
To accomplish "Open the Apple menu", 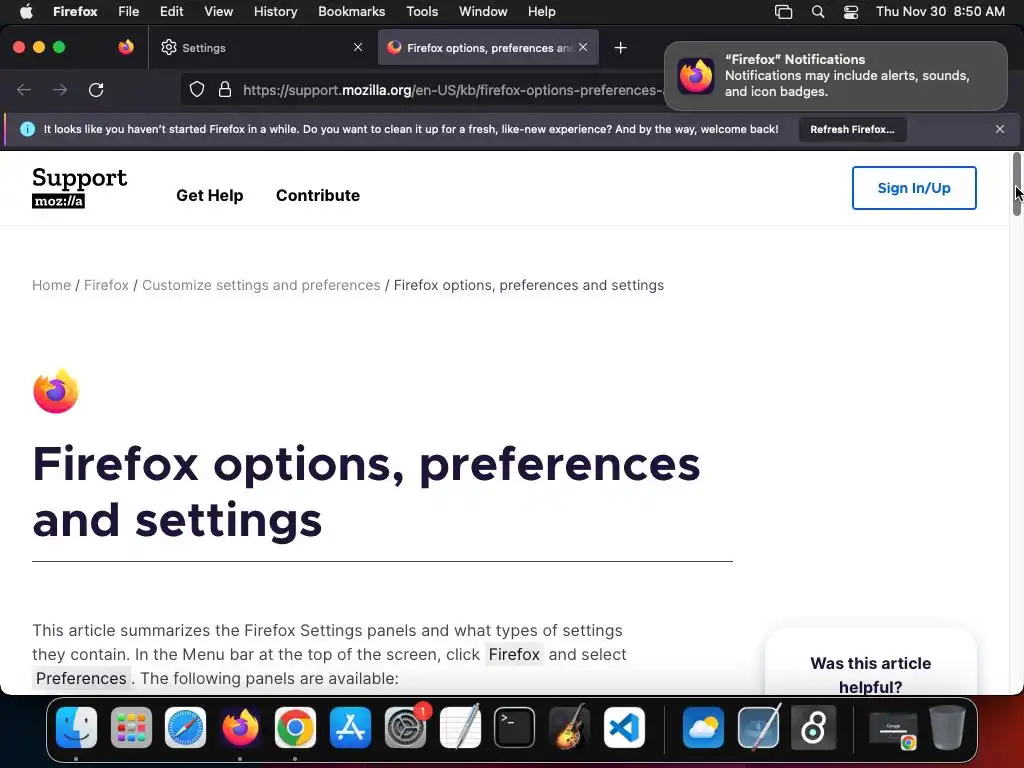I will click(x=26, y=11).
